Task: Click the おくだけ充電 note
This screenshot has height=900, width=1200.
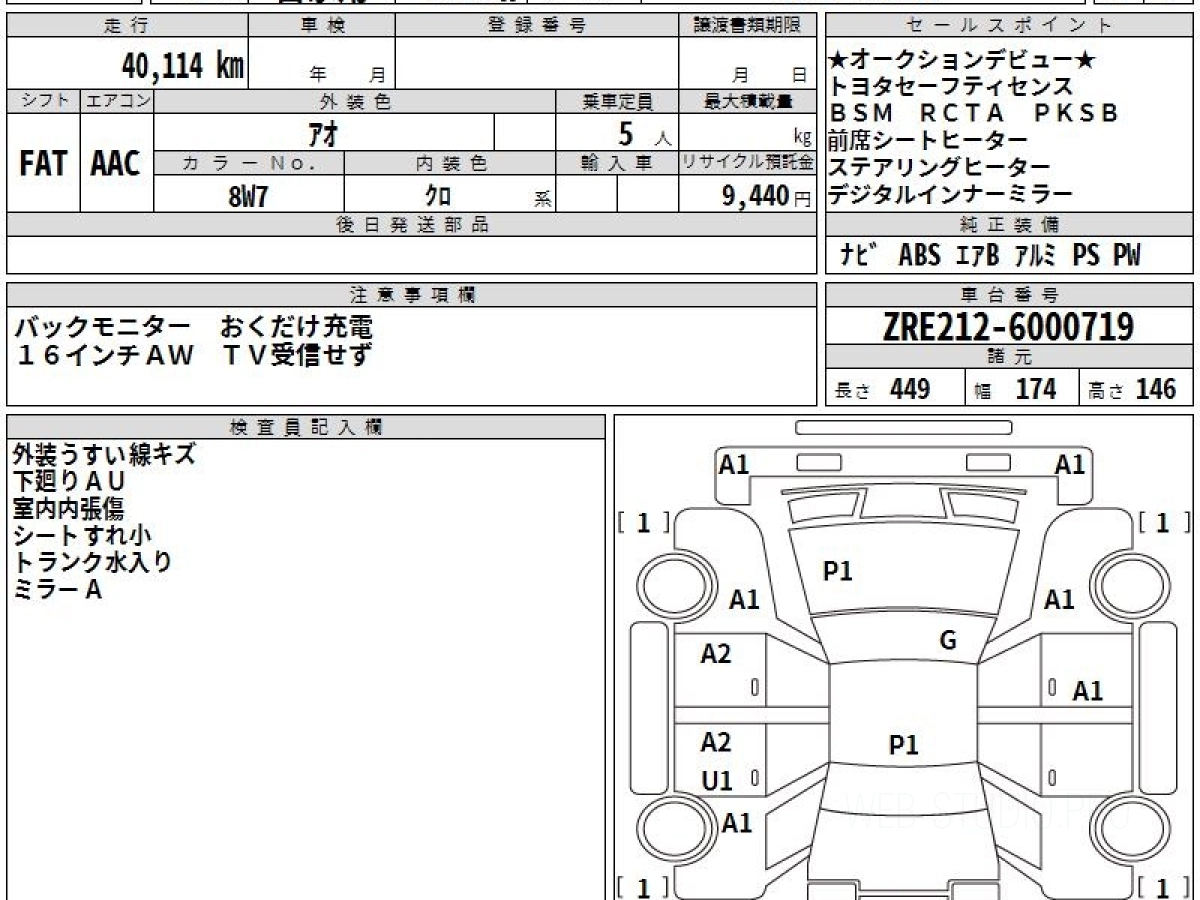Action: pyautogui.click(x=297, y=327)
